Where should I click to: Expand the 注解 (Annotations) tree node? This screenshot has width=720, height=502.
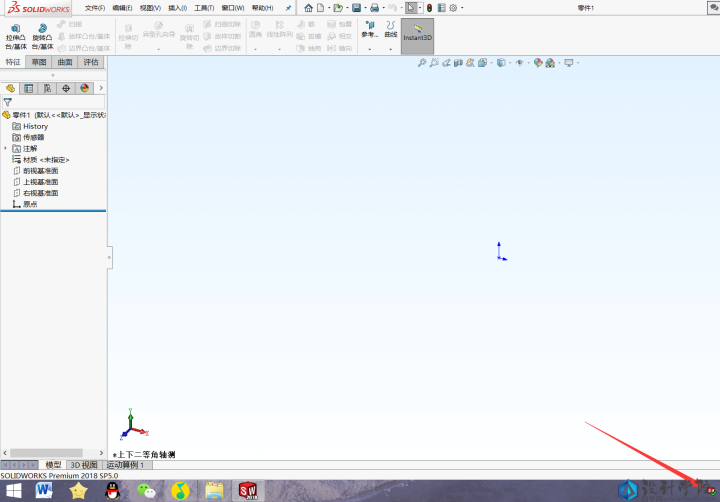(5, 148)
